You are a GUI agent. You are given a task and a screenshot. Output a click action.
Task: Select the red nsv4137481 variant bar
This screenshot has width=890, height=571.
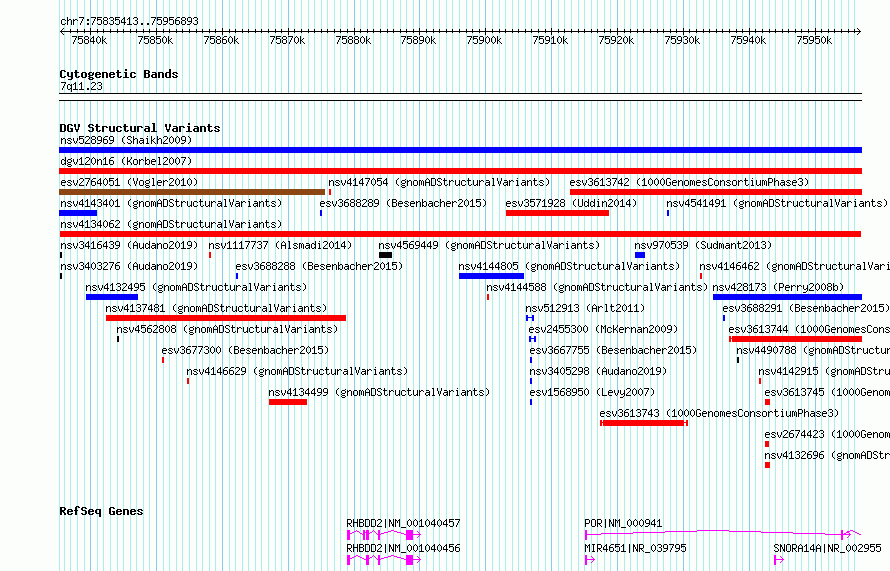click(x=226, y=318)
